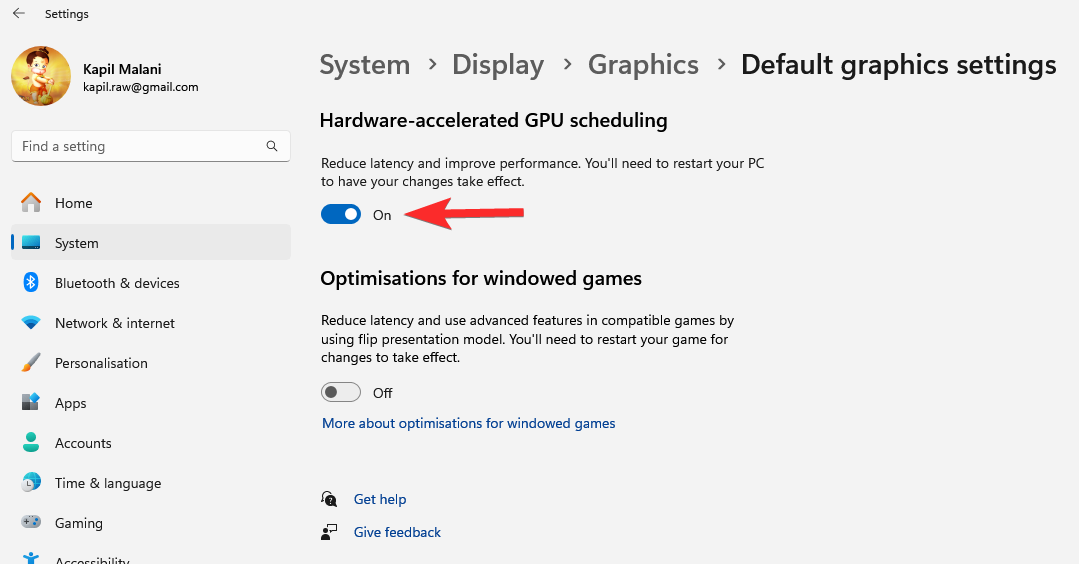Click the Apps icon in sidebar
Viewport: 1079px width, 564px height.
(31, 403)
